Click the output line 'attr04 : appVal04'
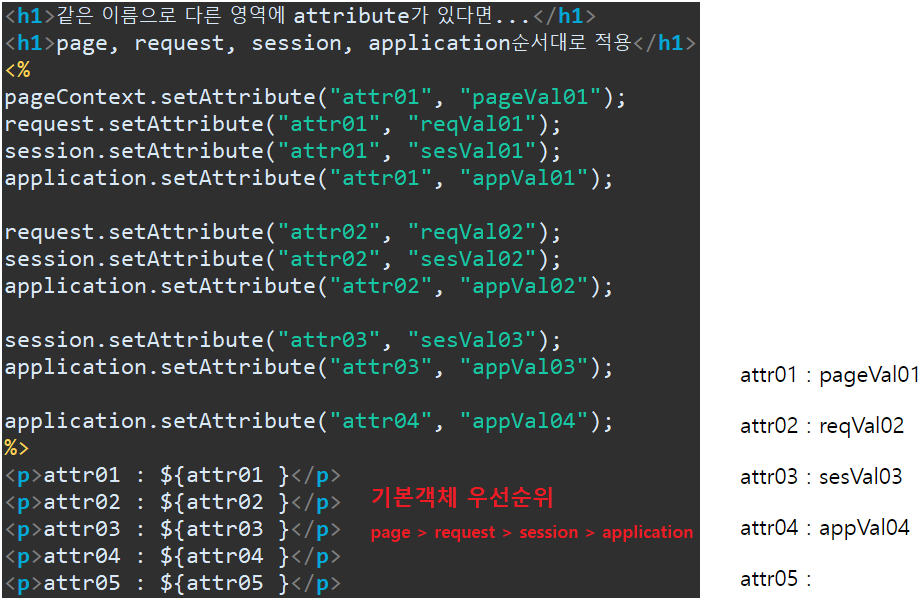 pos(825,528)
